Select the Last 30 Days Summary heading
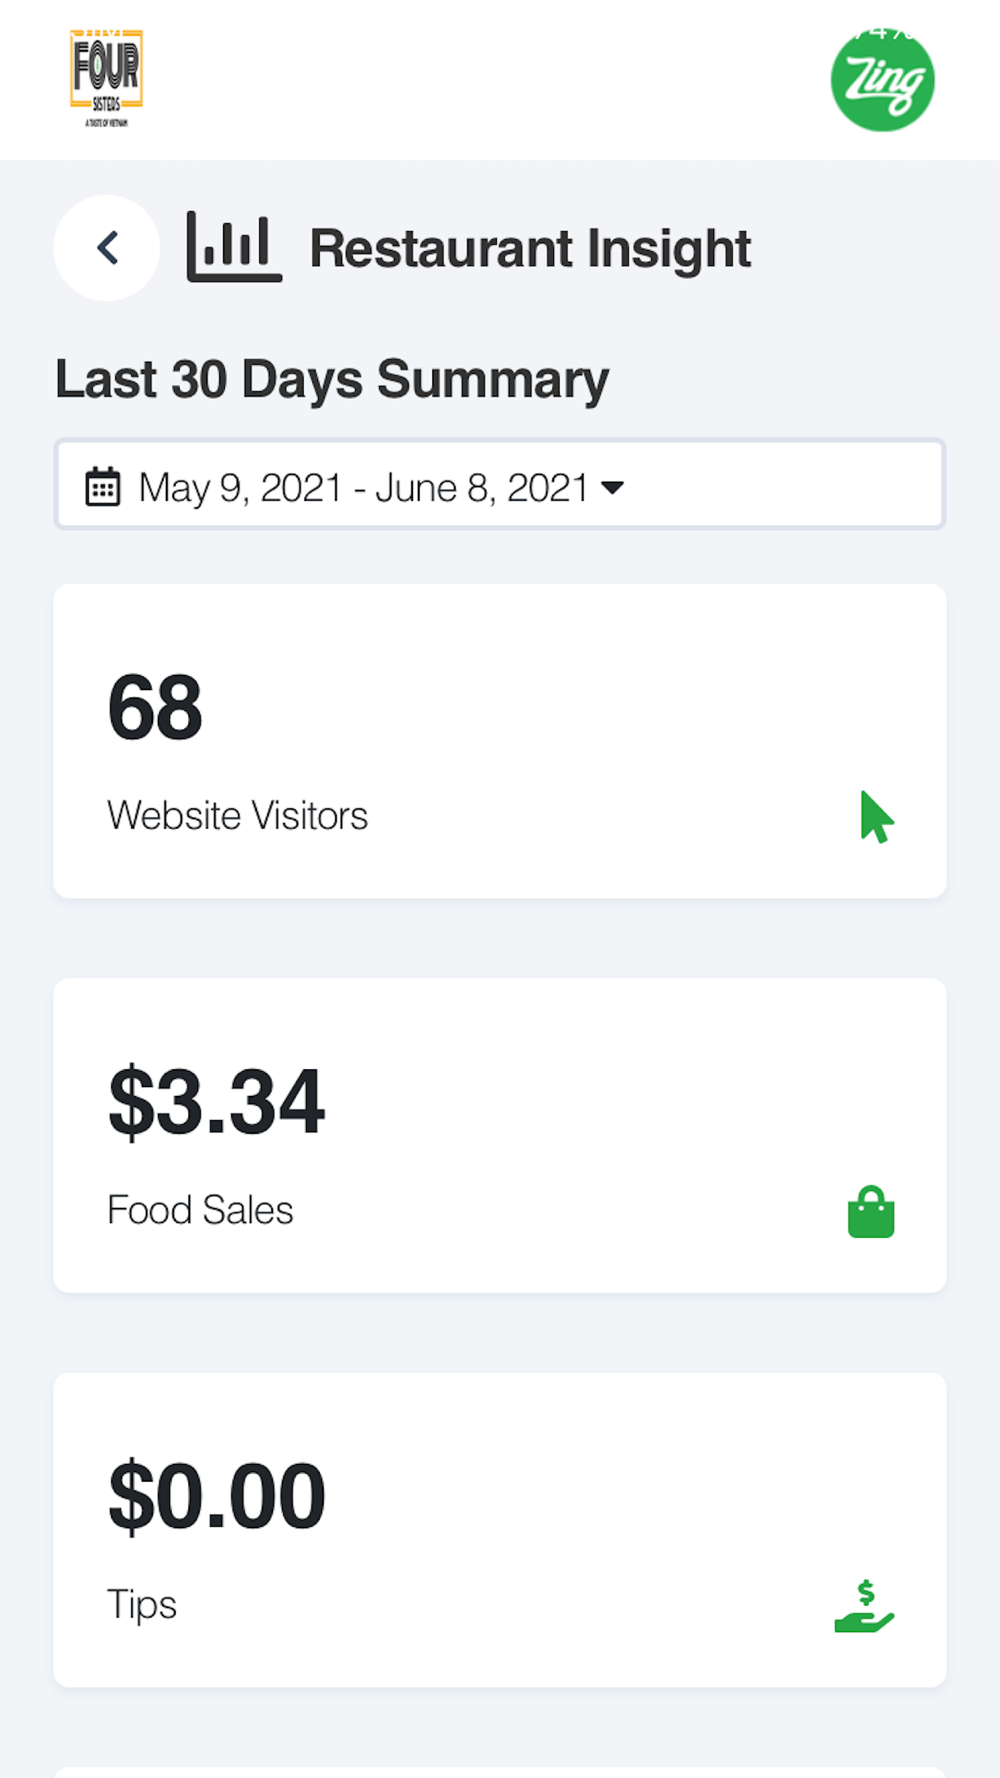Viewport: 1000px width, 1778px height. 332,380
